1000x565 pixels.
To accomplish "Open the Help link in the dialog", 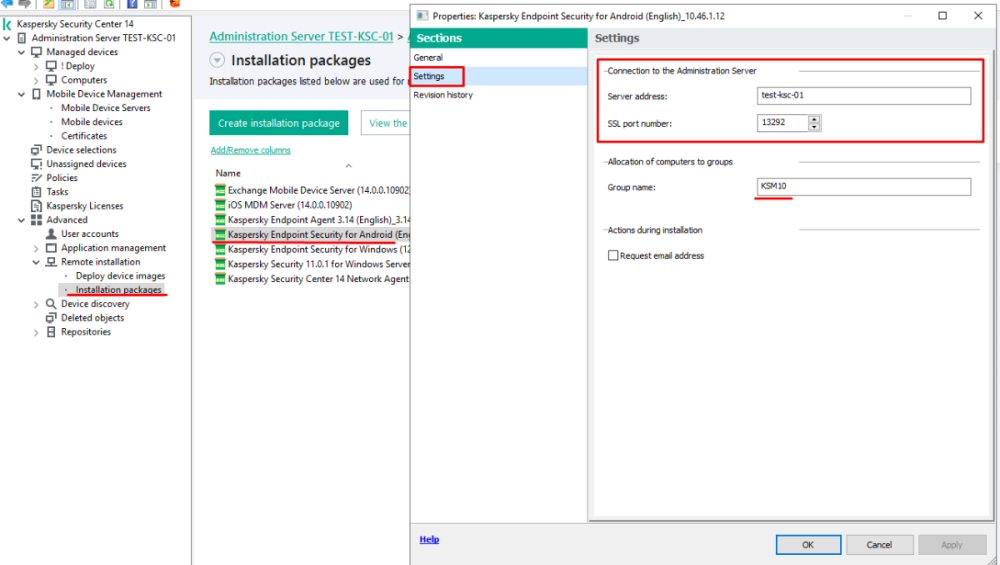I will click(429, 539).
